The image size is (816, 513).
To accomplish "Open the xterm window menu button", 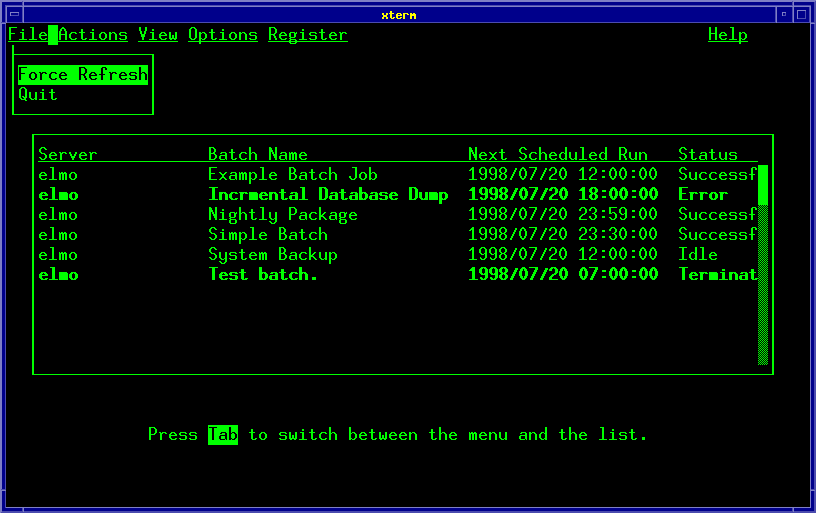I will point(14,14).
